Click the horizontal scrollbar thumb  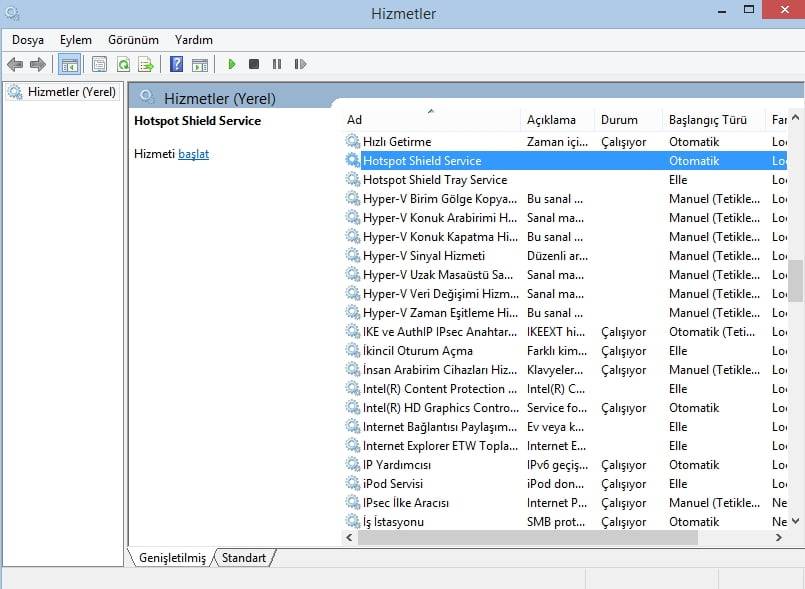click(528, 538)
